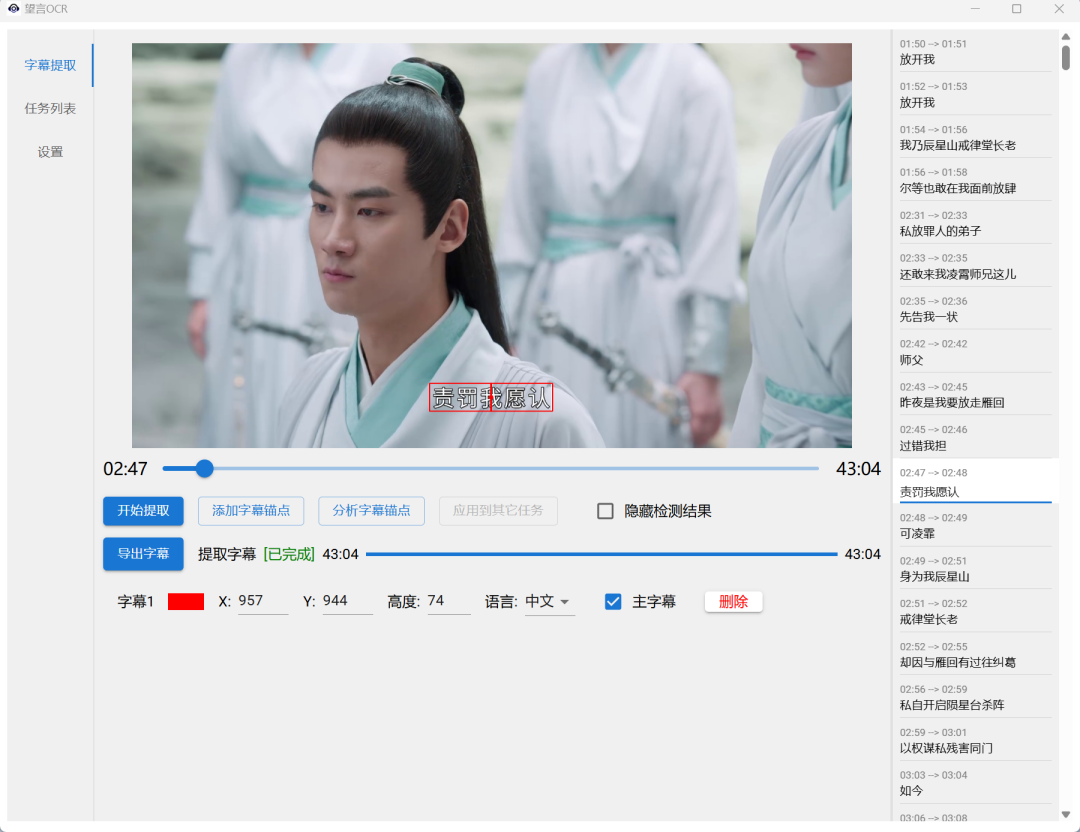Delete subtitle track using 删除 button
Image resolution: width=1080 pixels, height=832 pixels.
[733, 601]
